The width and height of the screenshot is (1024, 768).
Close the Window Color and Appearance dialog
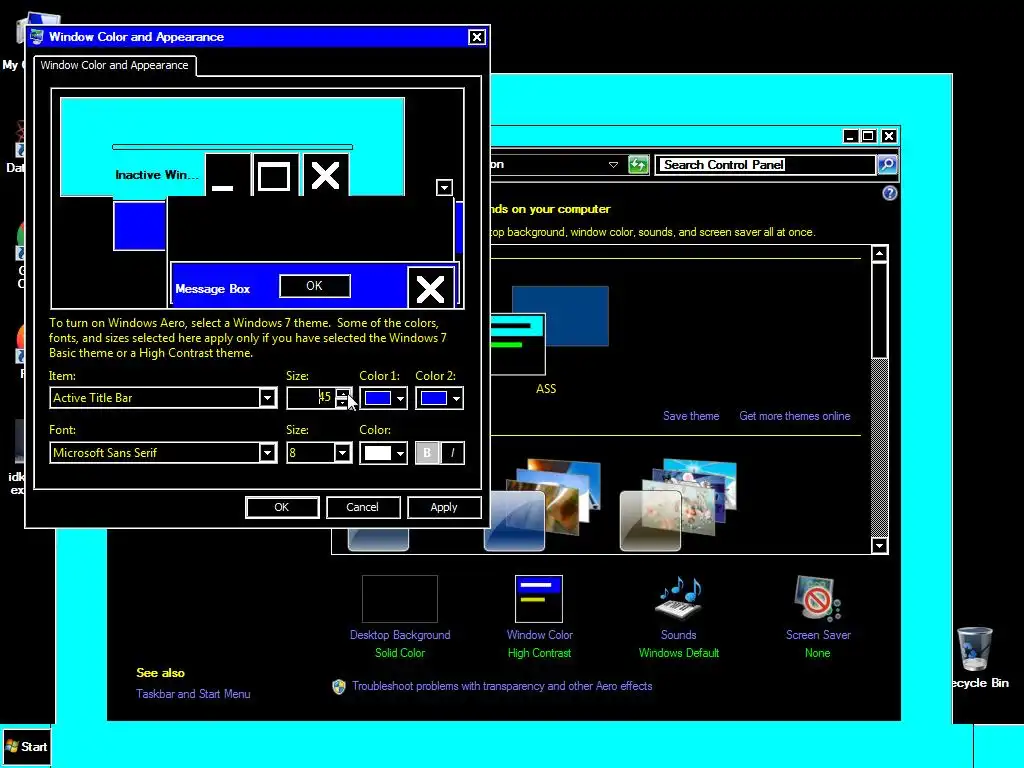[x=477, y=37]
